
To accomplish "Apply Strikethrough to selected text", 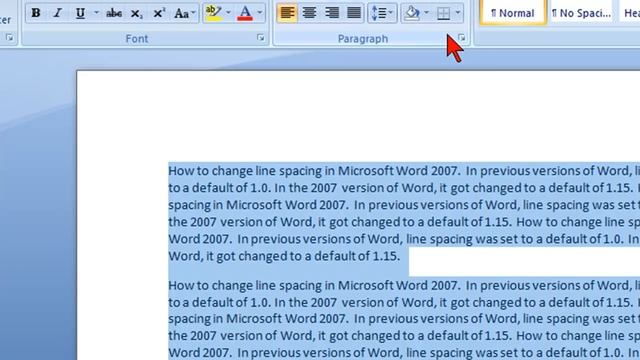I will (x=114, y=13).
